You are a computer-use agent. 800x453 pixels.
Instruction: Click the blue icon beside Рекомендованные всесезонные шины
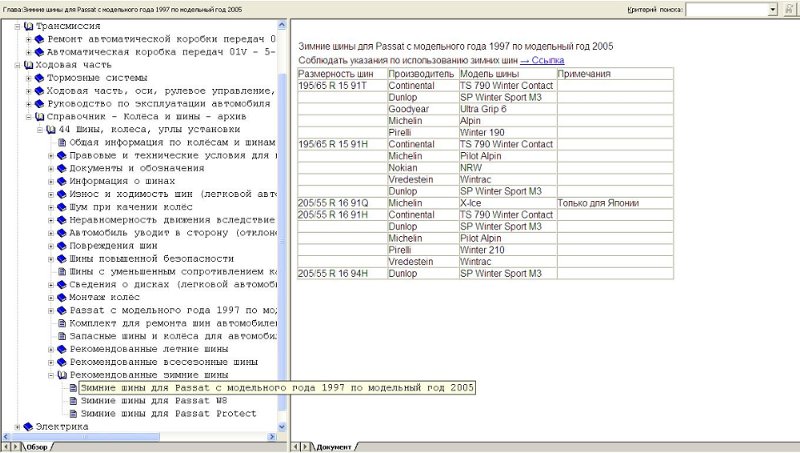tap(62, 362)
